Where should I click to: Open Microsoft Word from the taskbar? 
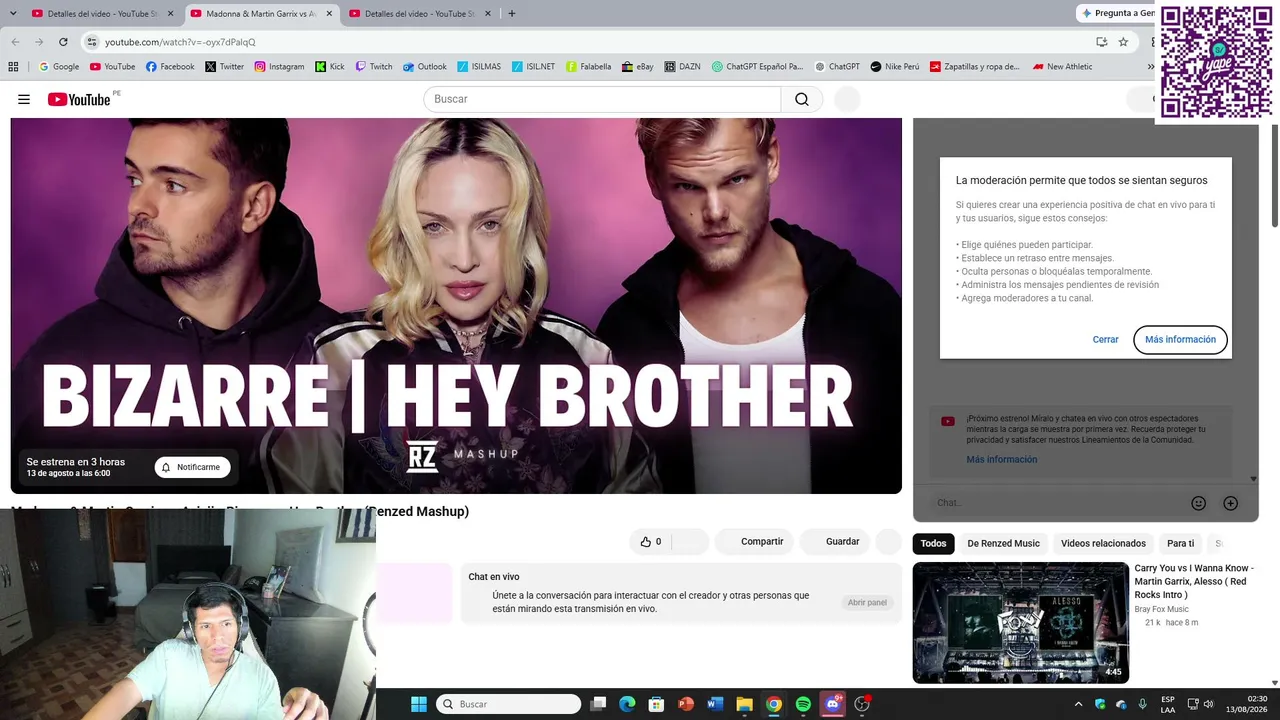click(x=715, y=704)
